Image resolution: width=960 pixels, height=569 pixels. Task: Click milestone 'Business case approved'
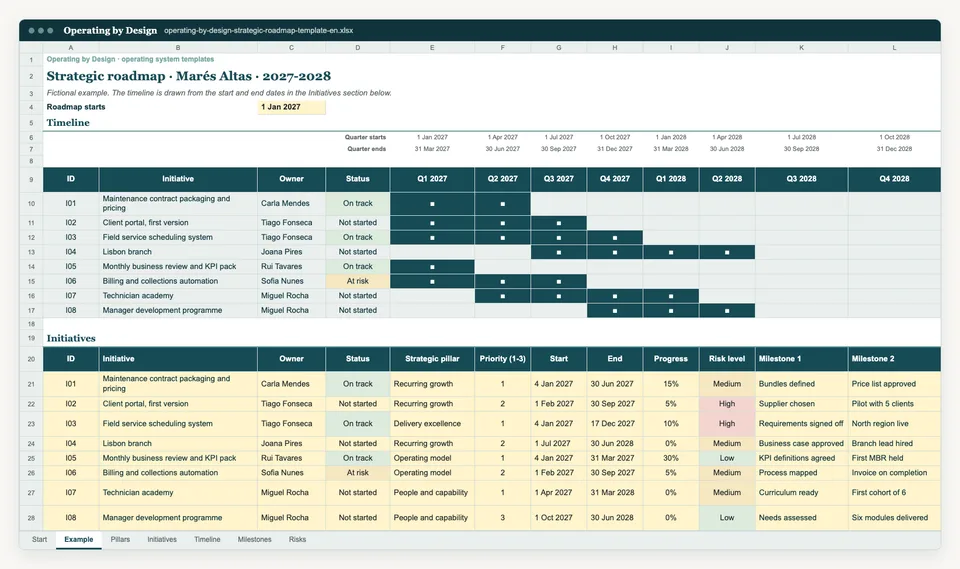click(x=801, y=443)
